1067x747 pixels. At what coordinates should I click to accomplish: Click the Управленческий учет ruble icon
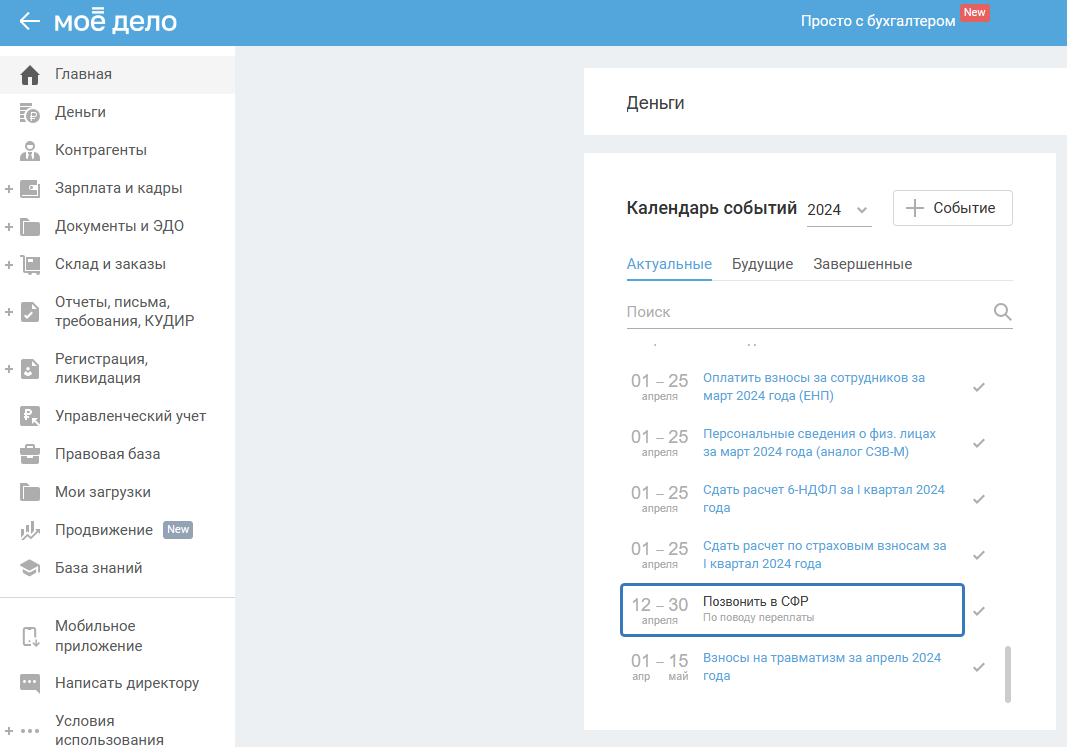[30, 416]
